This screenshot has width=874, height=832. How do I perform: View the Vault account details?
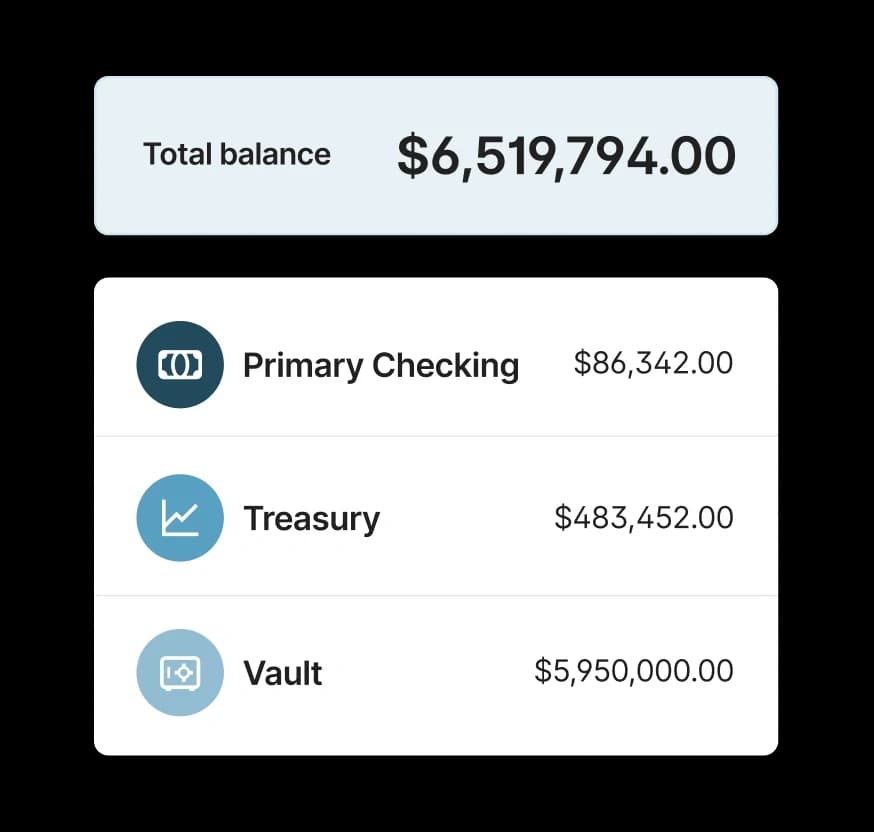click(435, 672)
